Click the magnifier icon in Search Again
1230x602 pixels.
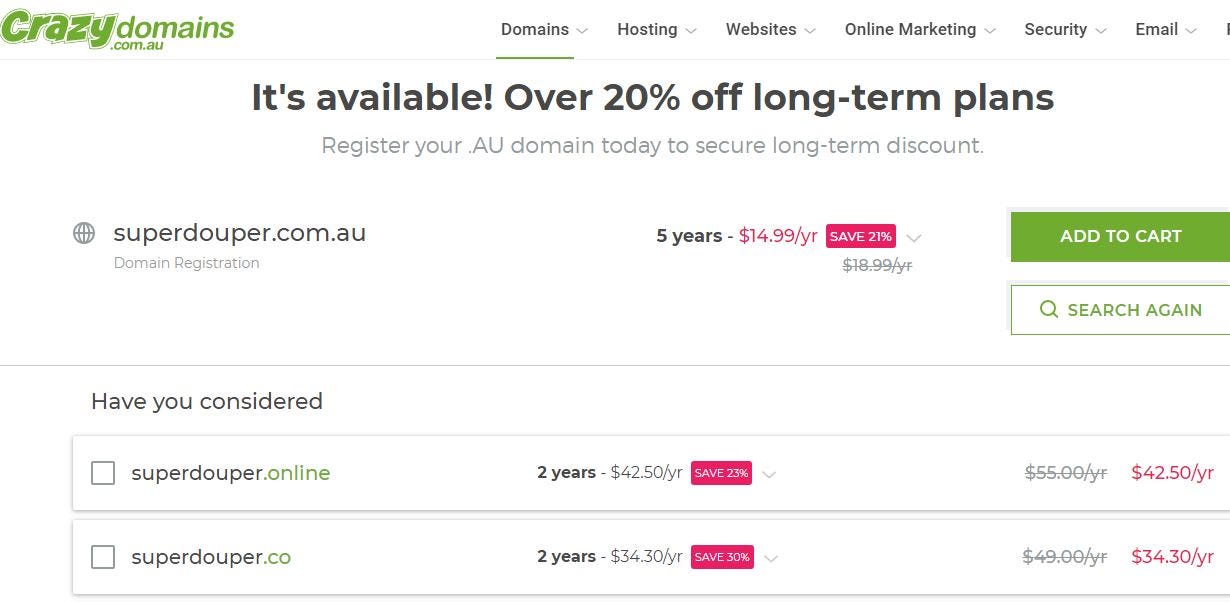pos(1049,310)
